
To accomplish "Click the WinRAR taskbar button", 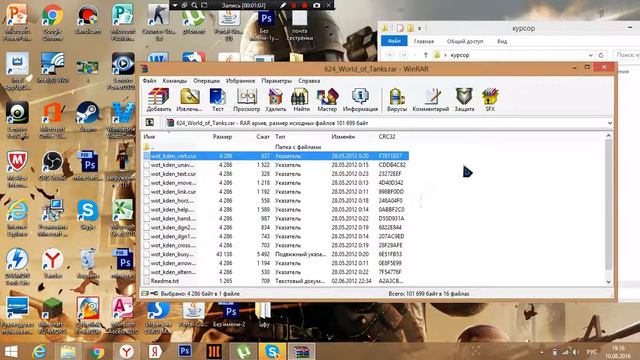I will [x=302, y=351].
